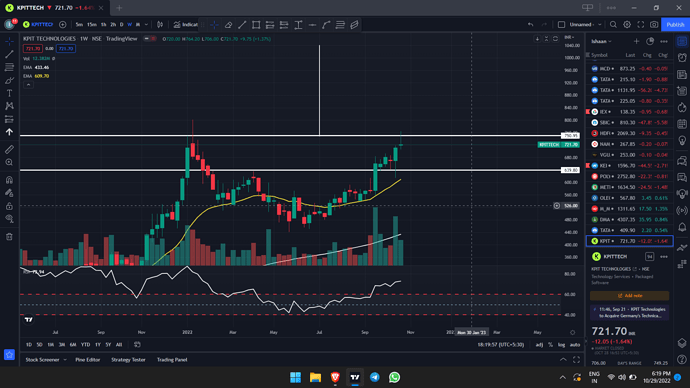This screenshot has height=388, width=690.
Task: Click the Add note button
Action: [629, 296]
